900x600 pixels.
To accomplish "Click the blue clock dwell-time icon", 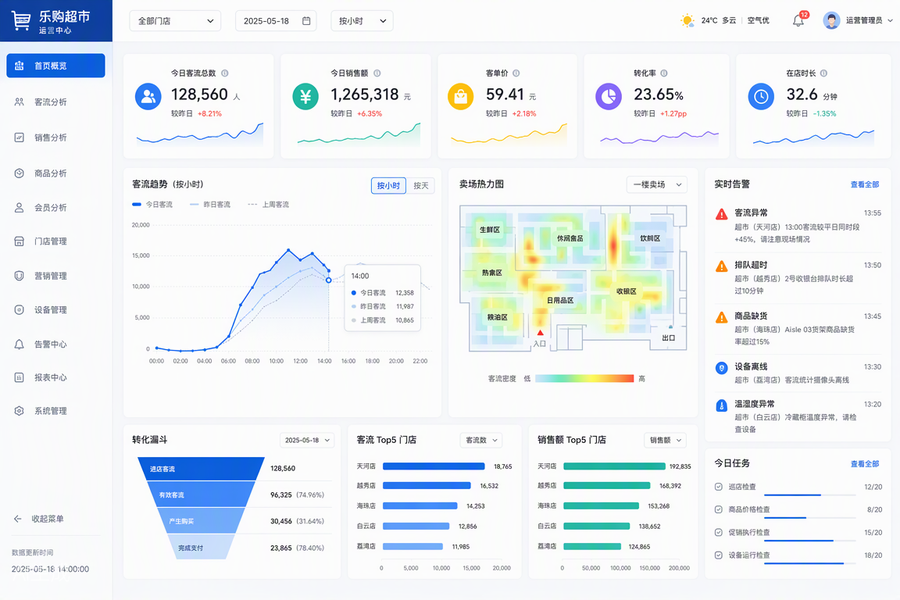I will click(761, 96).
